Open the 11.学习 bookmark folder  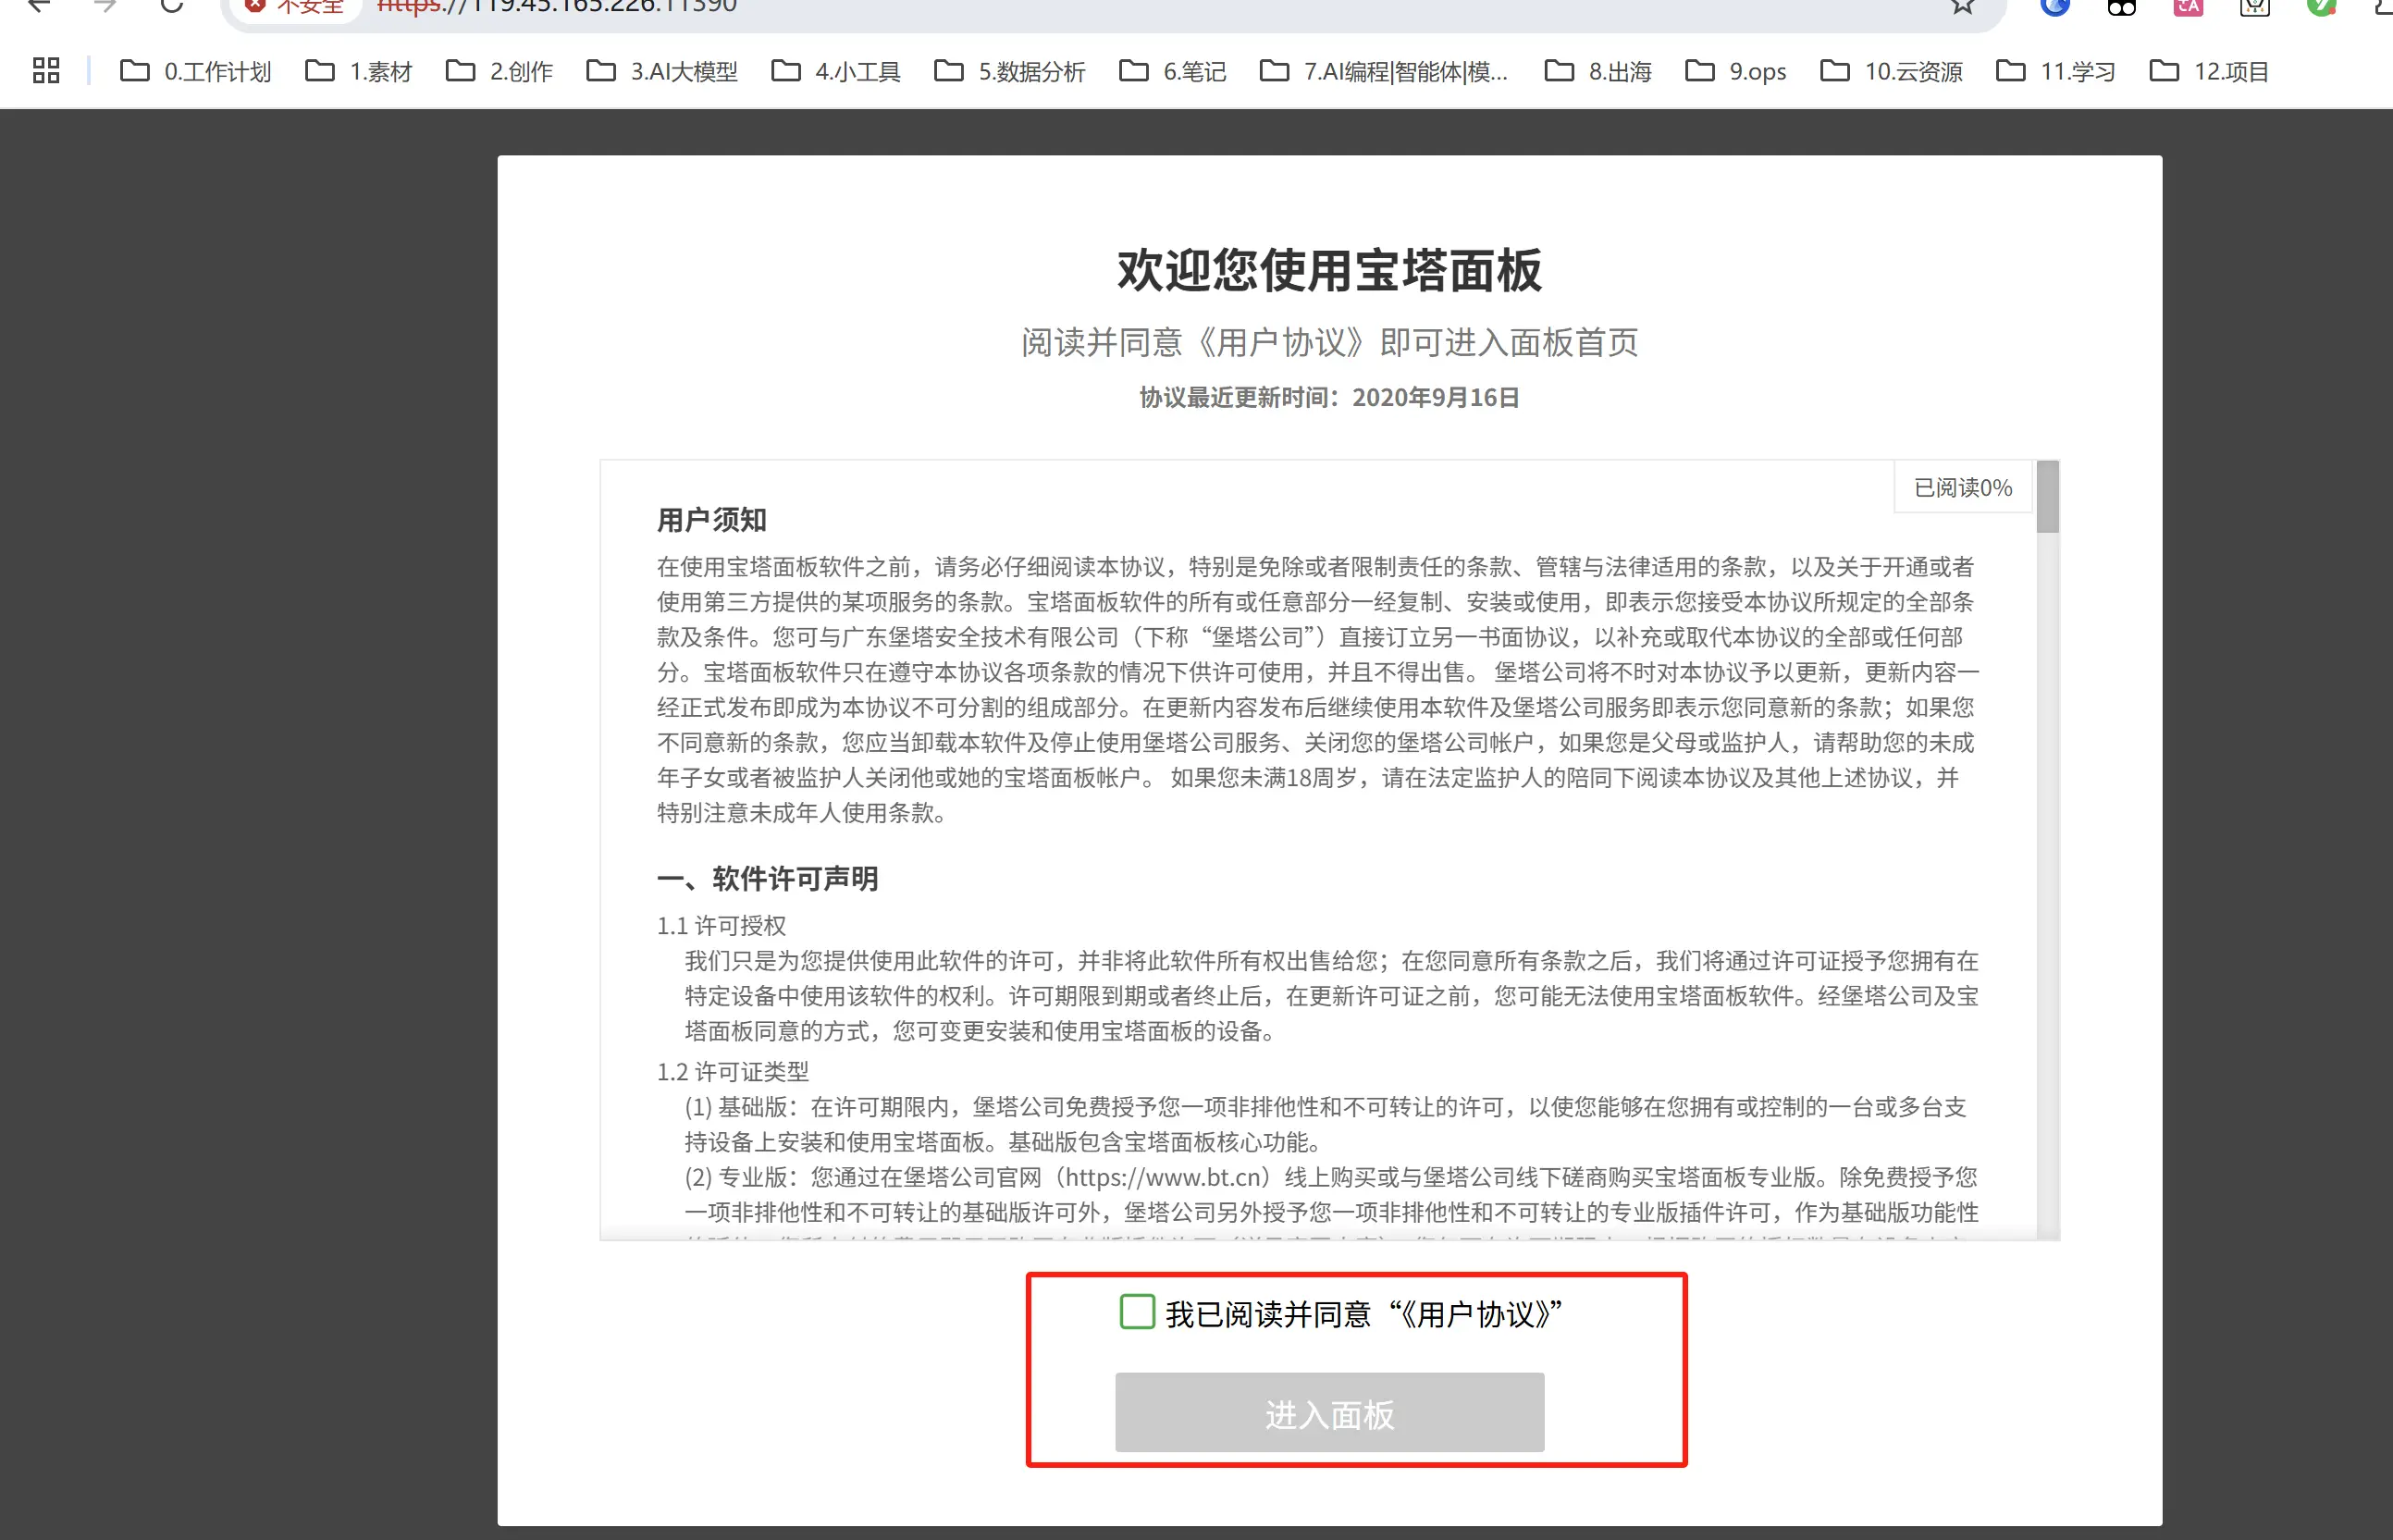2056,72
